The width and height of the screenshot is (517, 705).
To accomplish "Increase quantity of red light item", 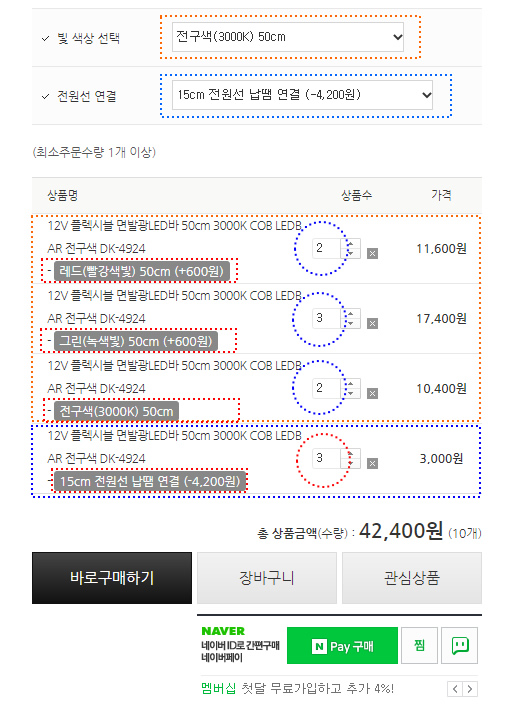I will point(351,244).
